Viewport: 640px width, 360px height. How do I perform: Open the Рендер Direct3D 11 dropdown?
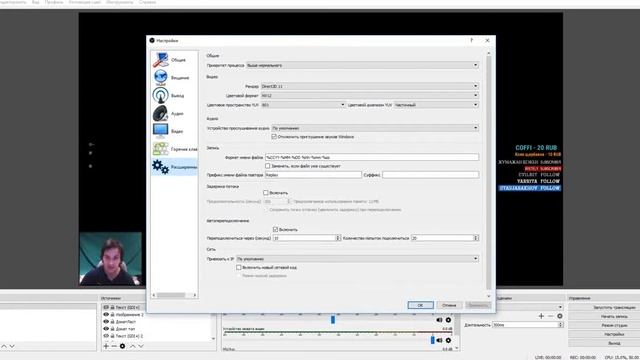click(370, 86)
